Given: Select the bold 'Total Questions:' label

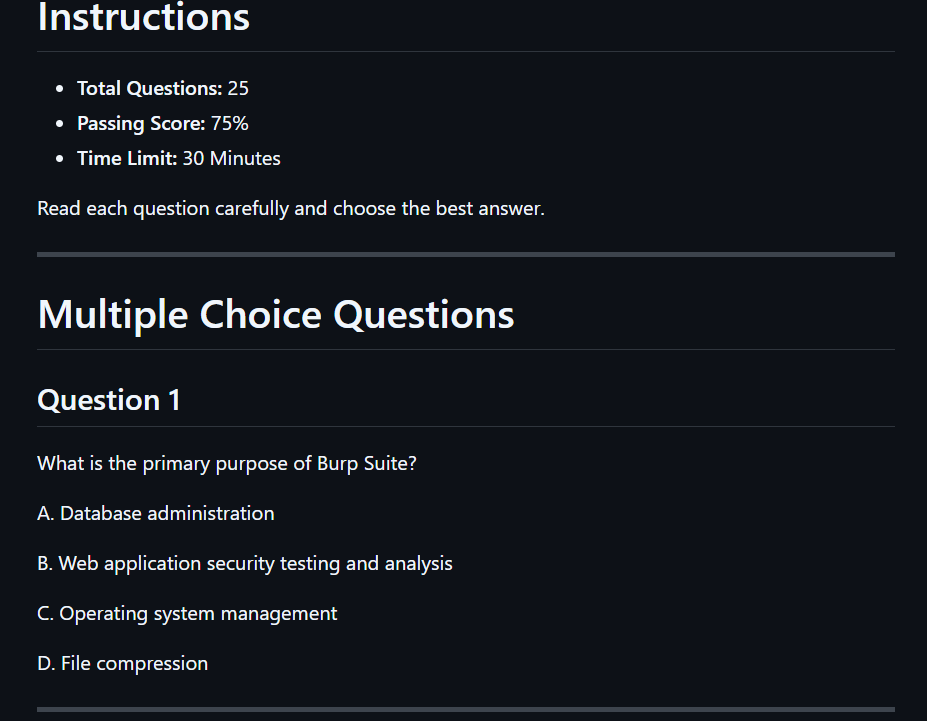Looking at the screenshot, I should coord(150,88).
